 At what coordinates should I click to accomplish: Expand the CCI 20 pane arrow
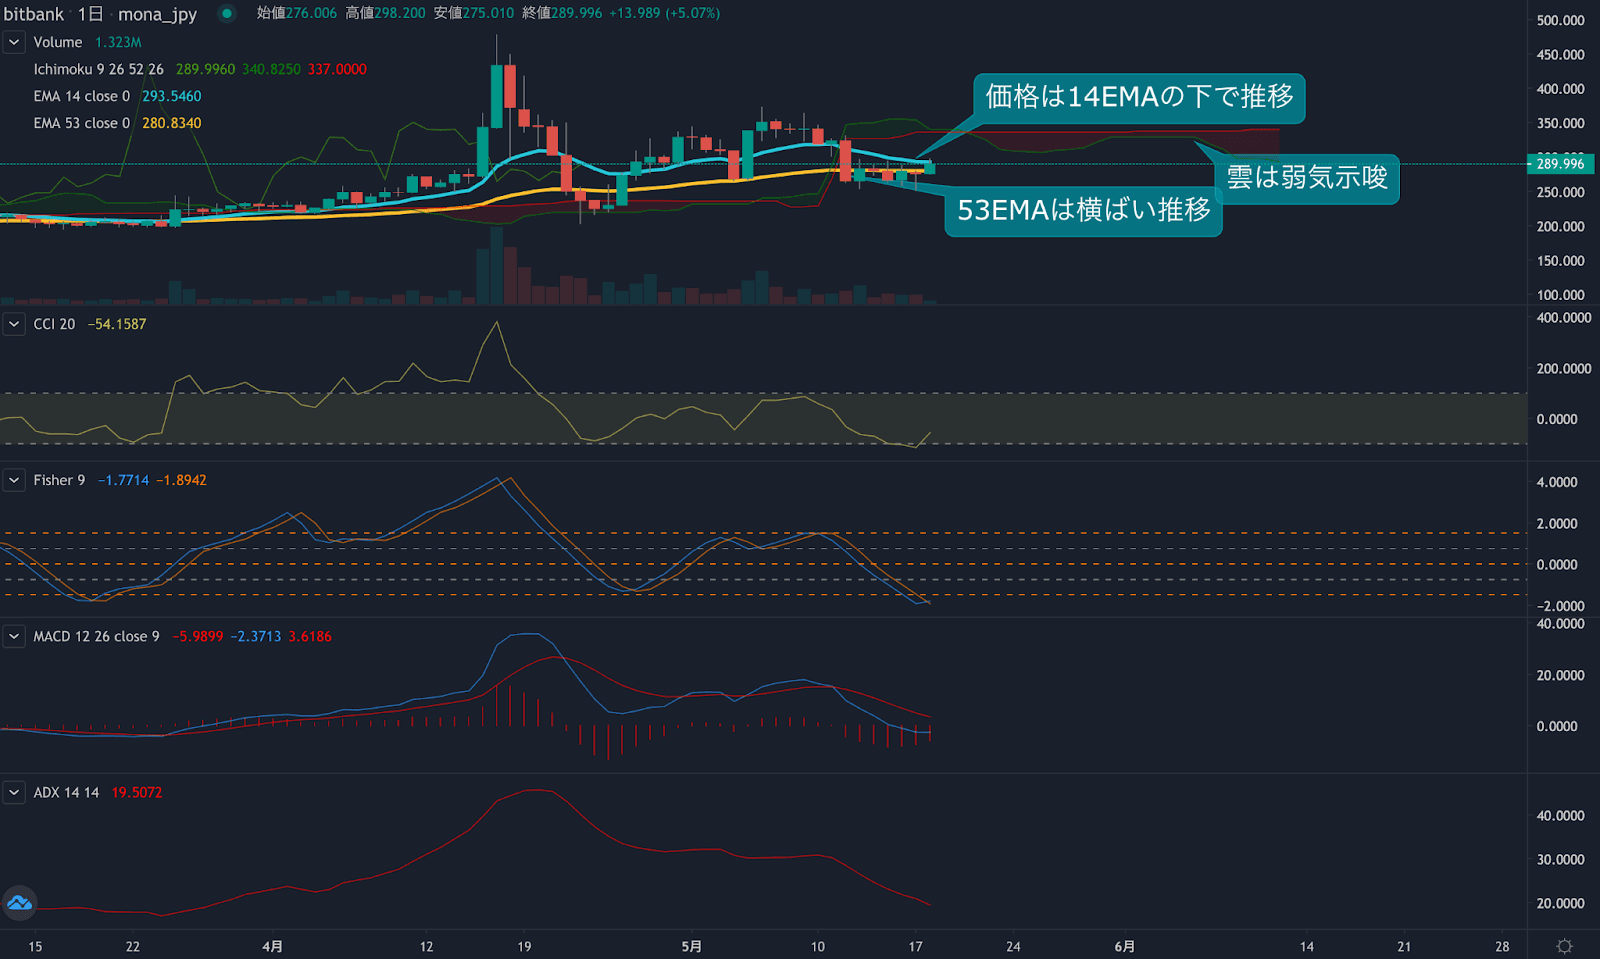13,323
